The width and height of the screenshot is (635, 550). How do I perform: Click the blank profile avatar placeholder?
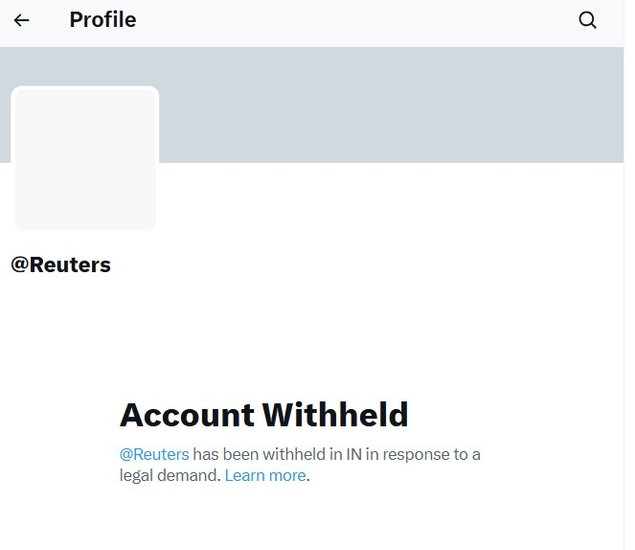point(85,158)
